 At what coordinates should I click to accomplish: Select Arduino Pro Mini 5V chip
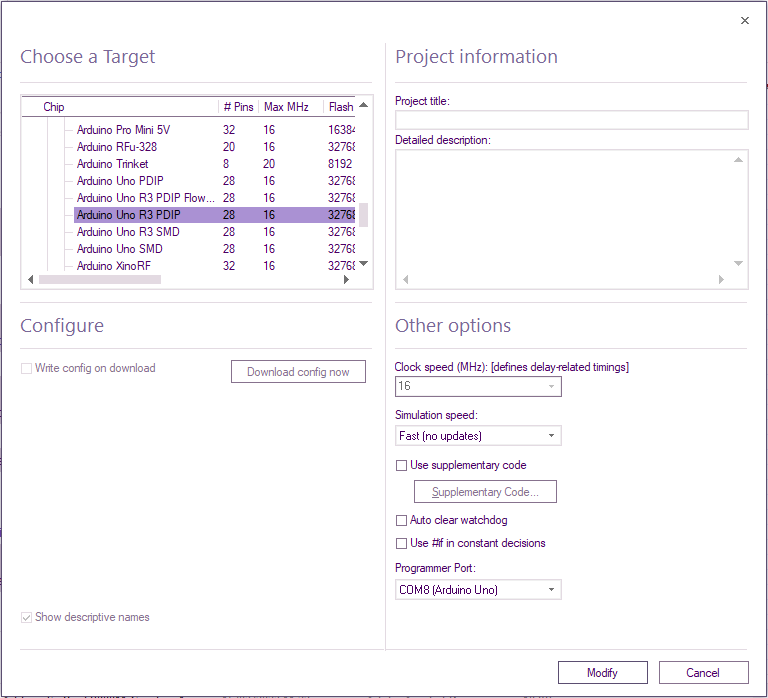123,130
